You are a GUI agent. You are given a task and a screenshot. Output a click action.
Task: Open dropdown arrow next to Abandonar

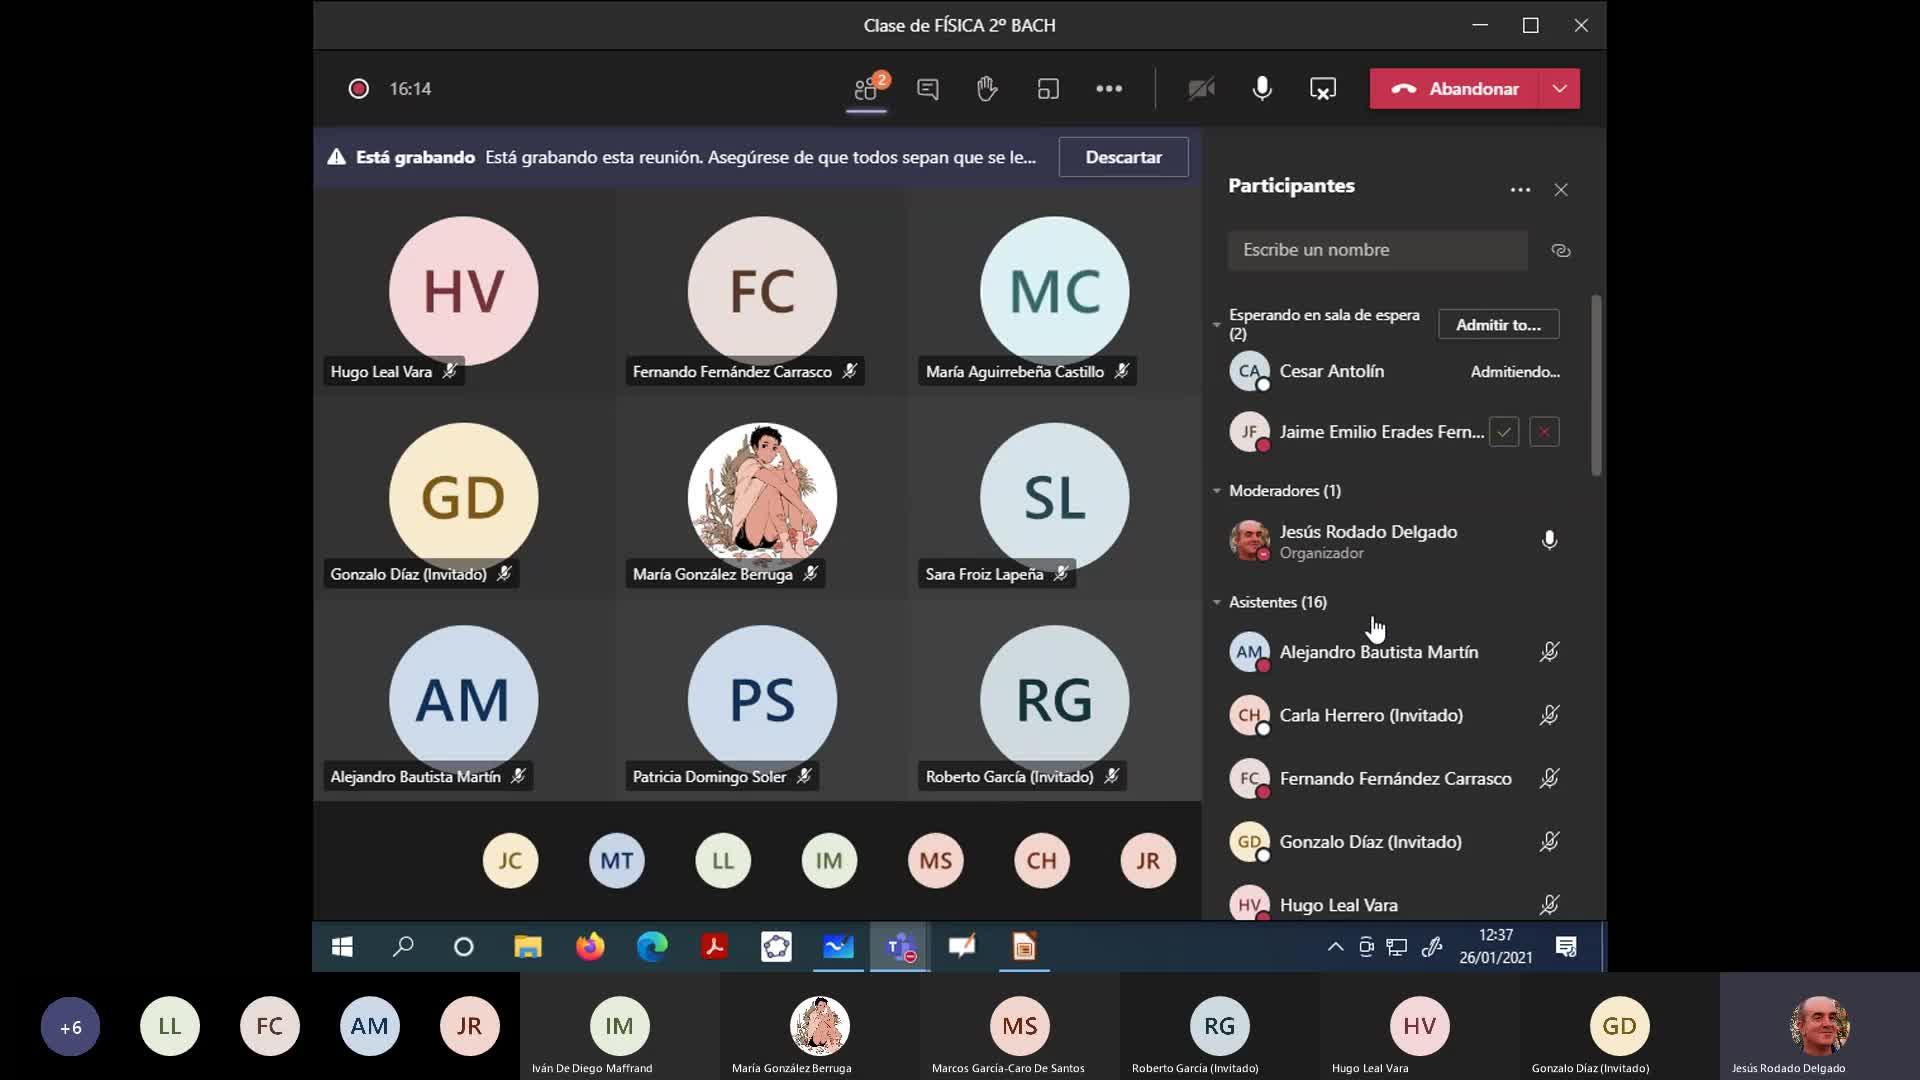[1559, 89]
